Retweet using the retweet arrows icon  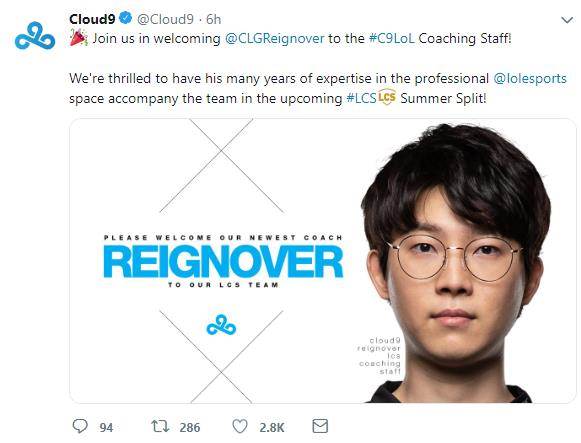pyautogui.click(x=160, y=426)
